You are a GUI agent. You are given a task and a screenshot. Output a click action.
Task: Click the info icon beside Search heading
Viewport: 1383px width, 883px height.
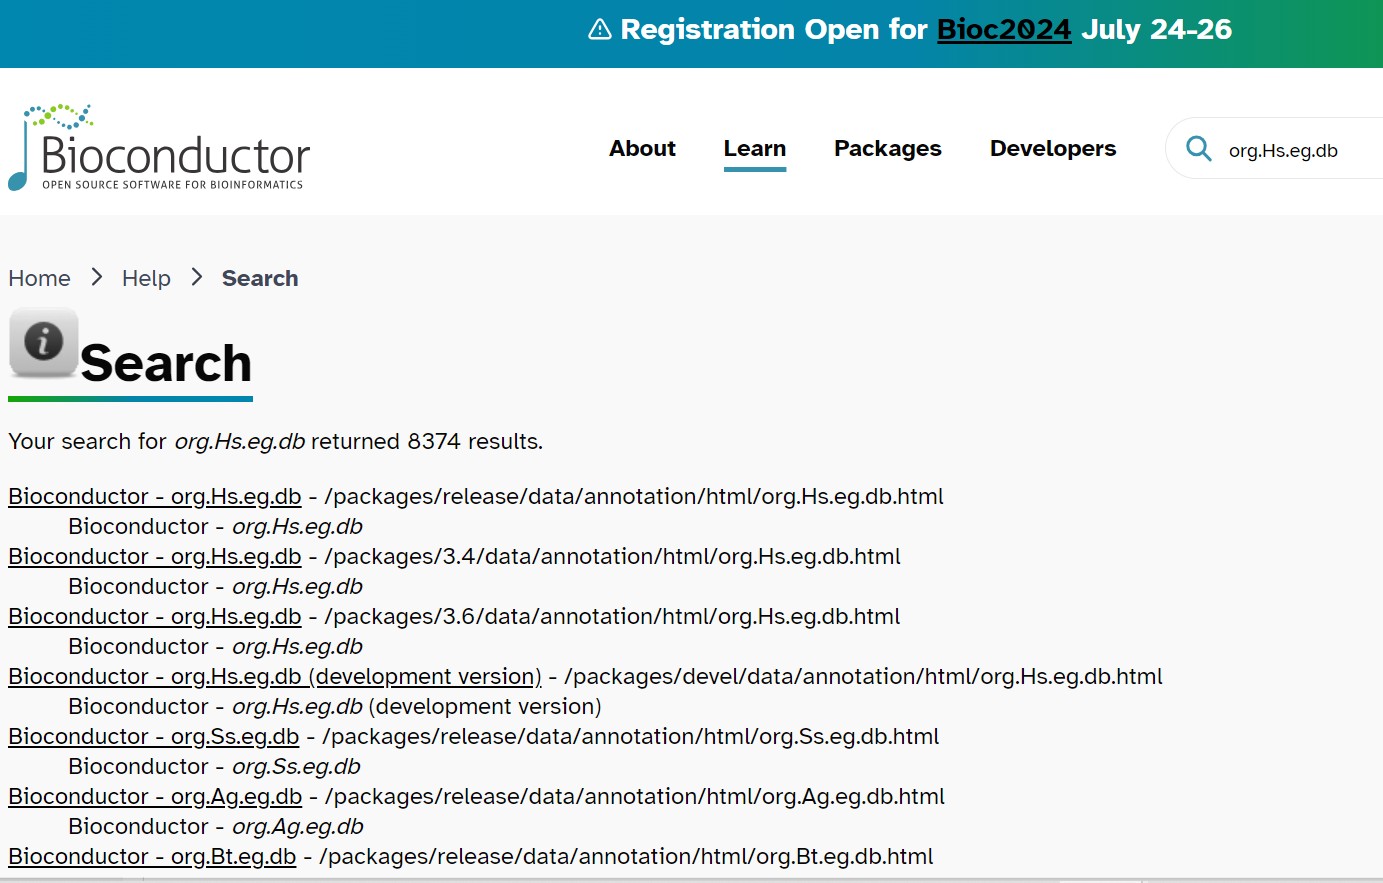pos(44,342)
